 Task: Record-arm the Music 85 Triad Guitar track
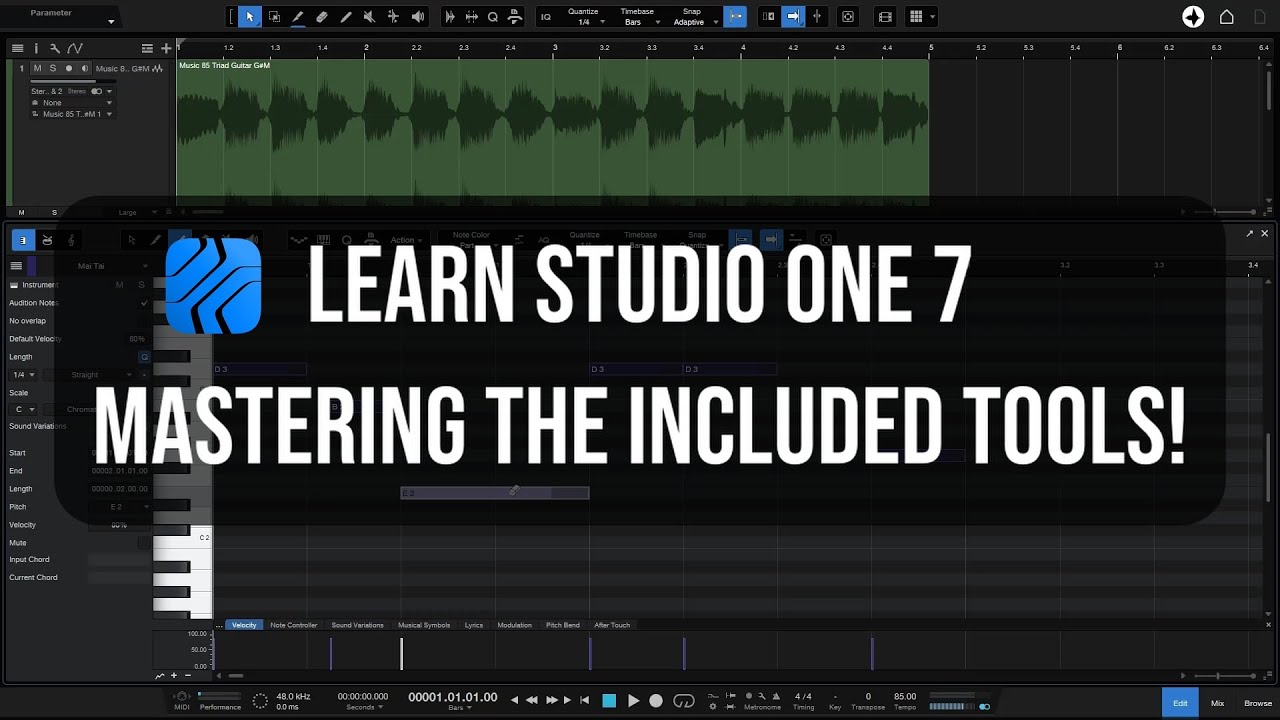pyautogui.click(x=68, y=68)
